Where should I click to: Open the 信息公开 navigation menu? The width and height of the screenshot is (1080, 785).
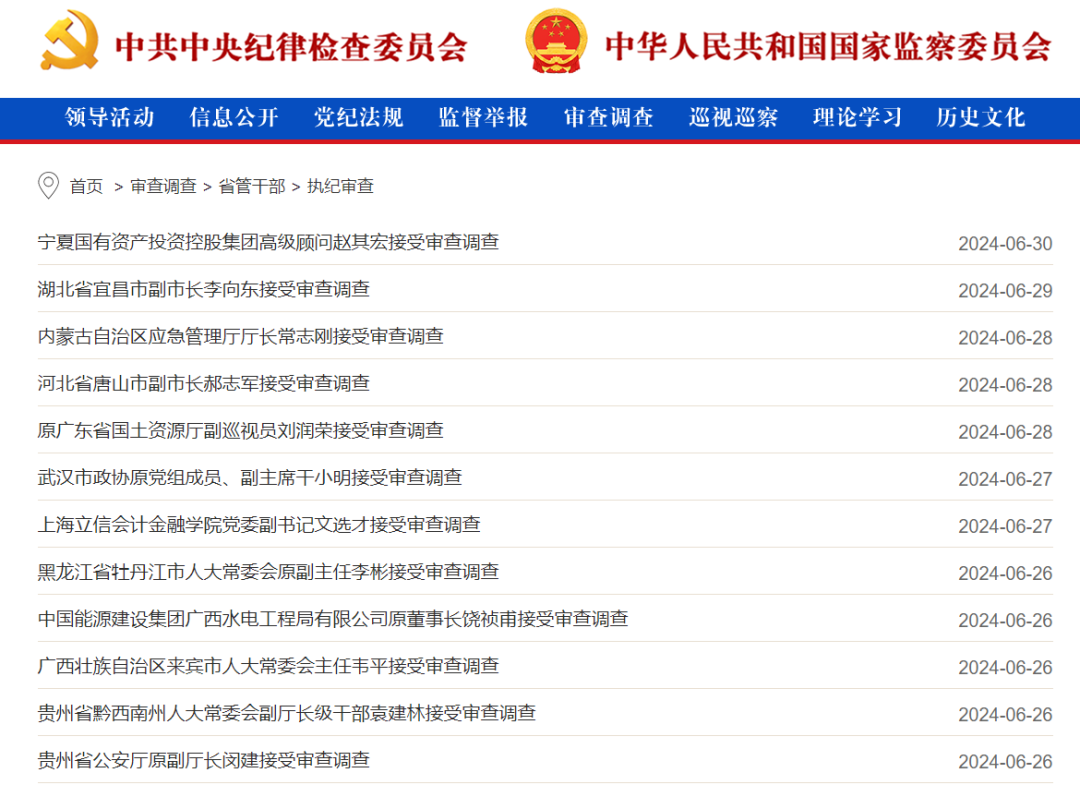[x=234, y=118]
